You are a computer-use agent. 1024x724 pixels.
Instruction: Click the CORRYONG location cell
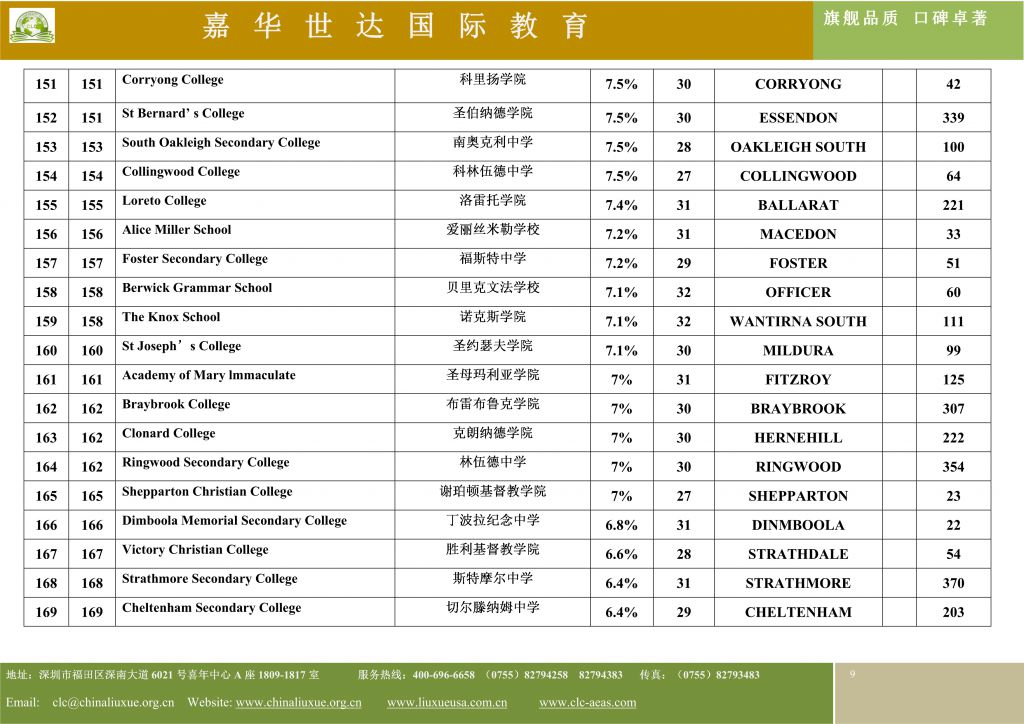click(x=798, y=84)
